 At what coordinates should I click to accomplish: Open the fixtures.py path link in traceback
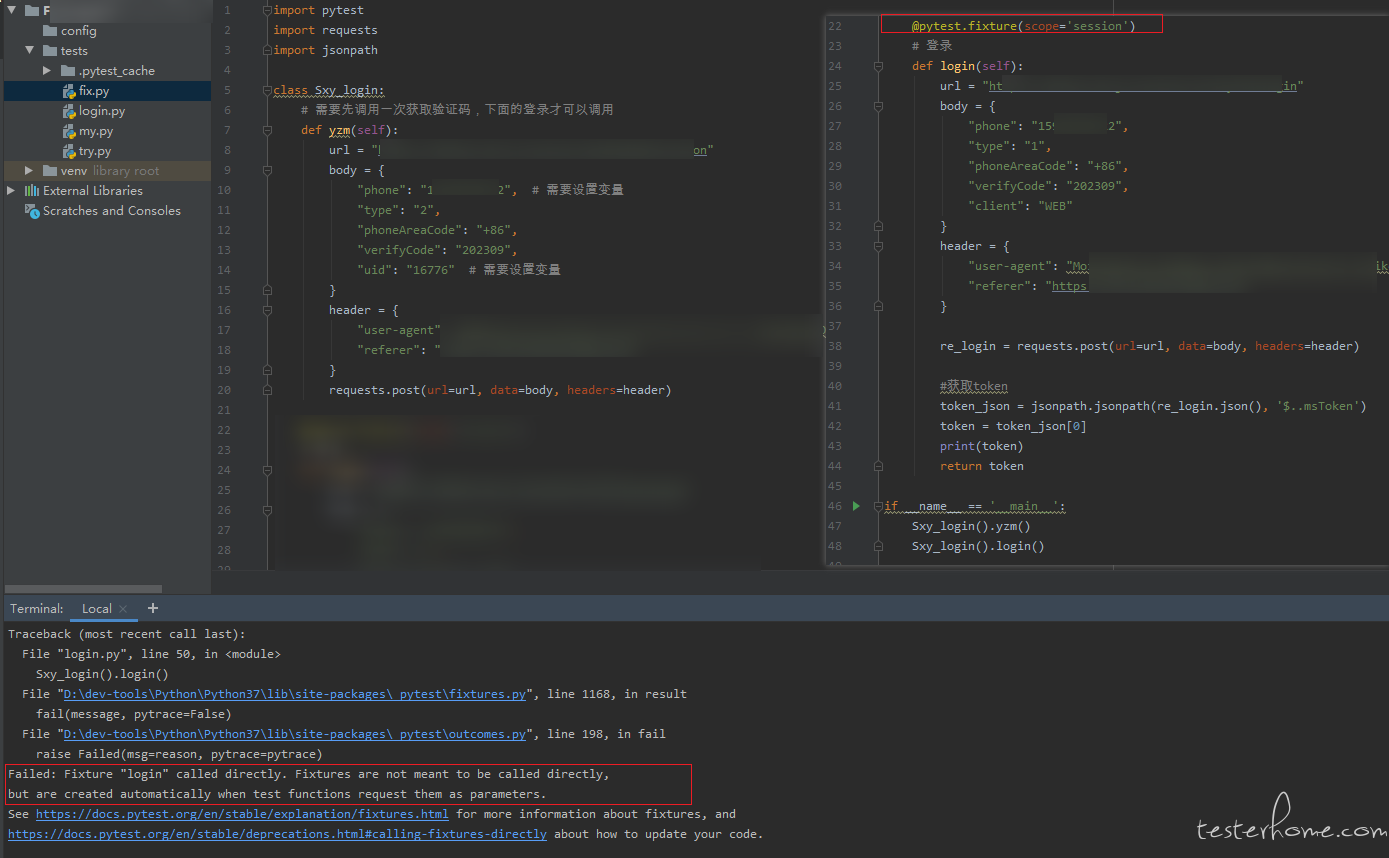(x=295, y=694)
